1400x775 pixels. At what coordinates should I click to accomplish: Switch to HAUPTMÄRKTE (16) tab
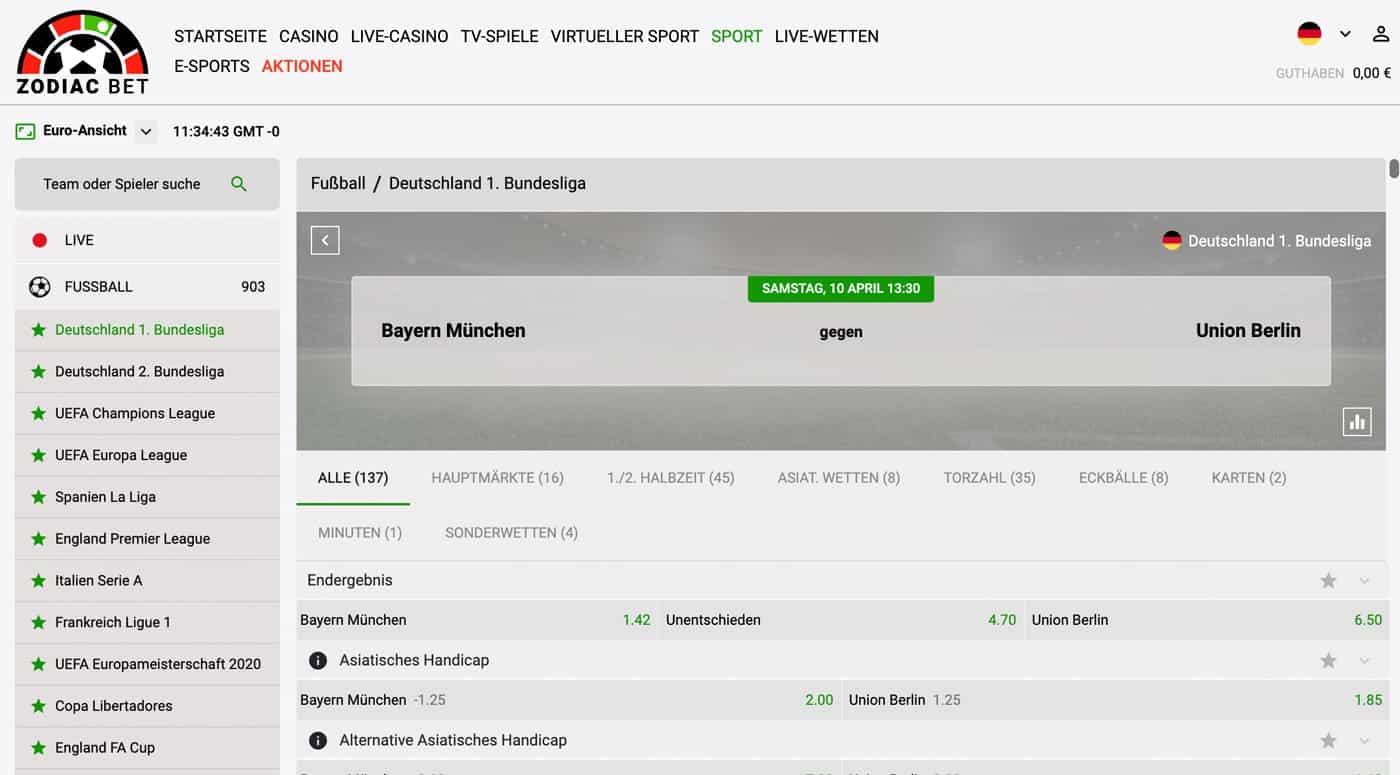tap(498, 478)
